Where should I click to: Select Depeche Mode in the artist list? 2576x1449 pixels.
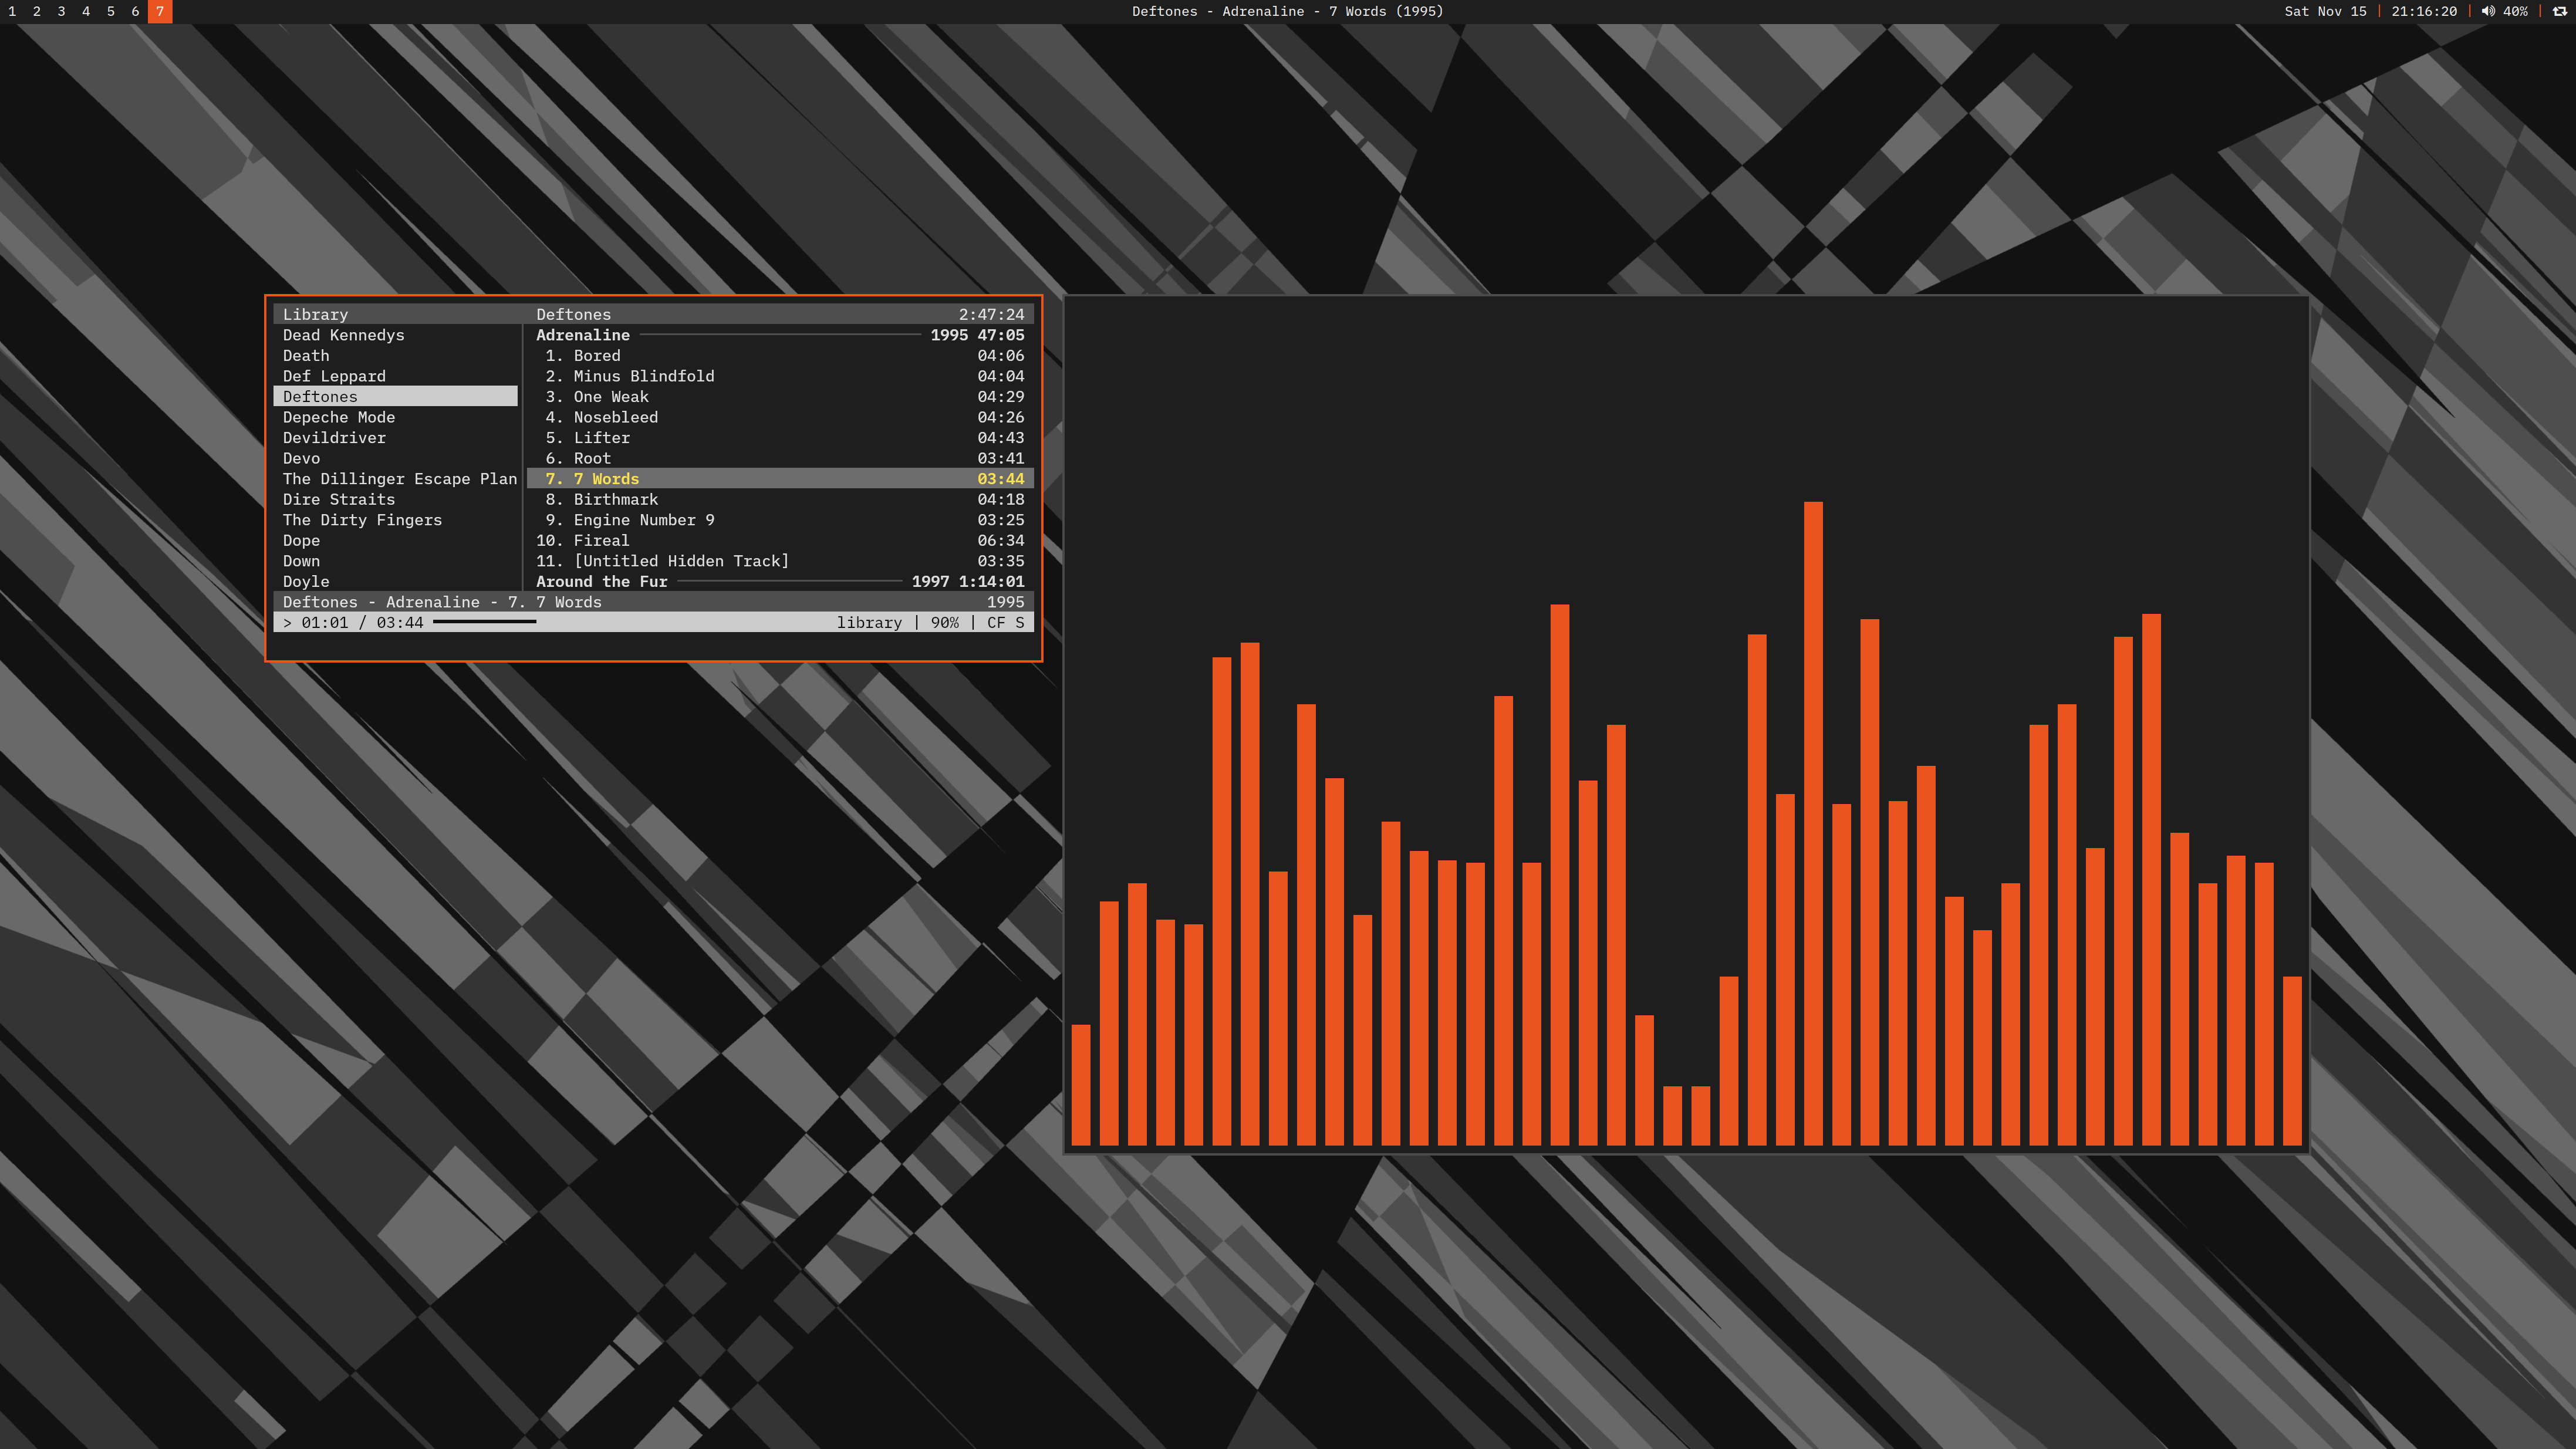pos(338,417)
